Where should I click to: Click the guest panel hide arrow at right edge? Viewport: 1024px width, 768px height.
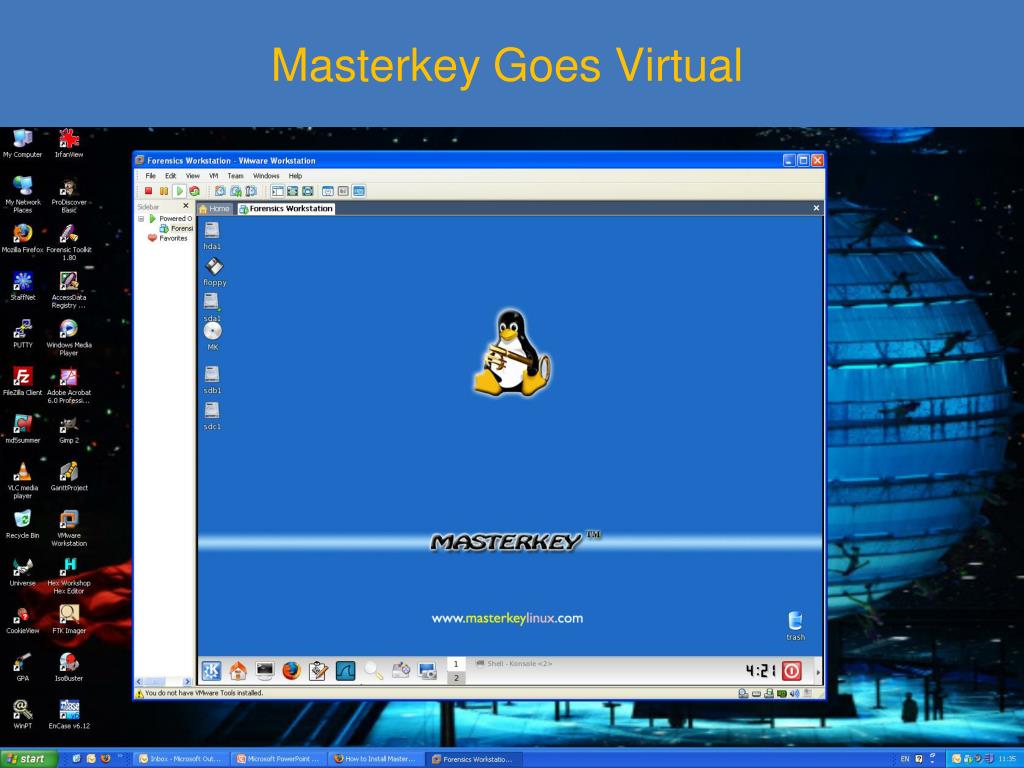(x=818, y=671)
